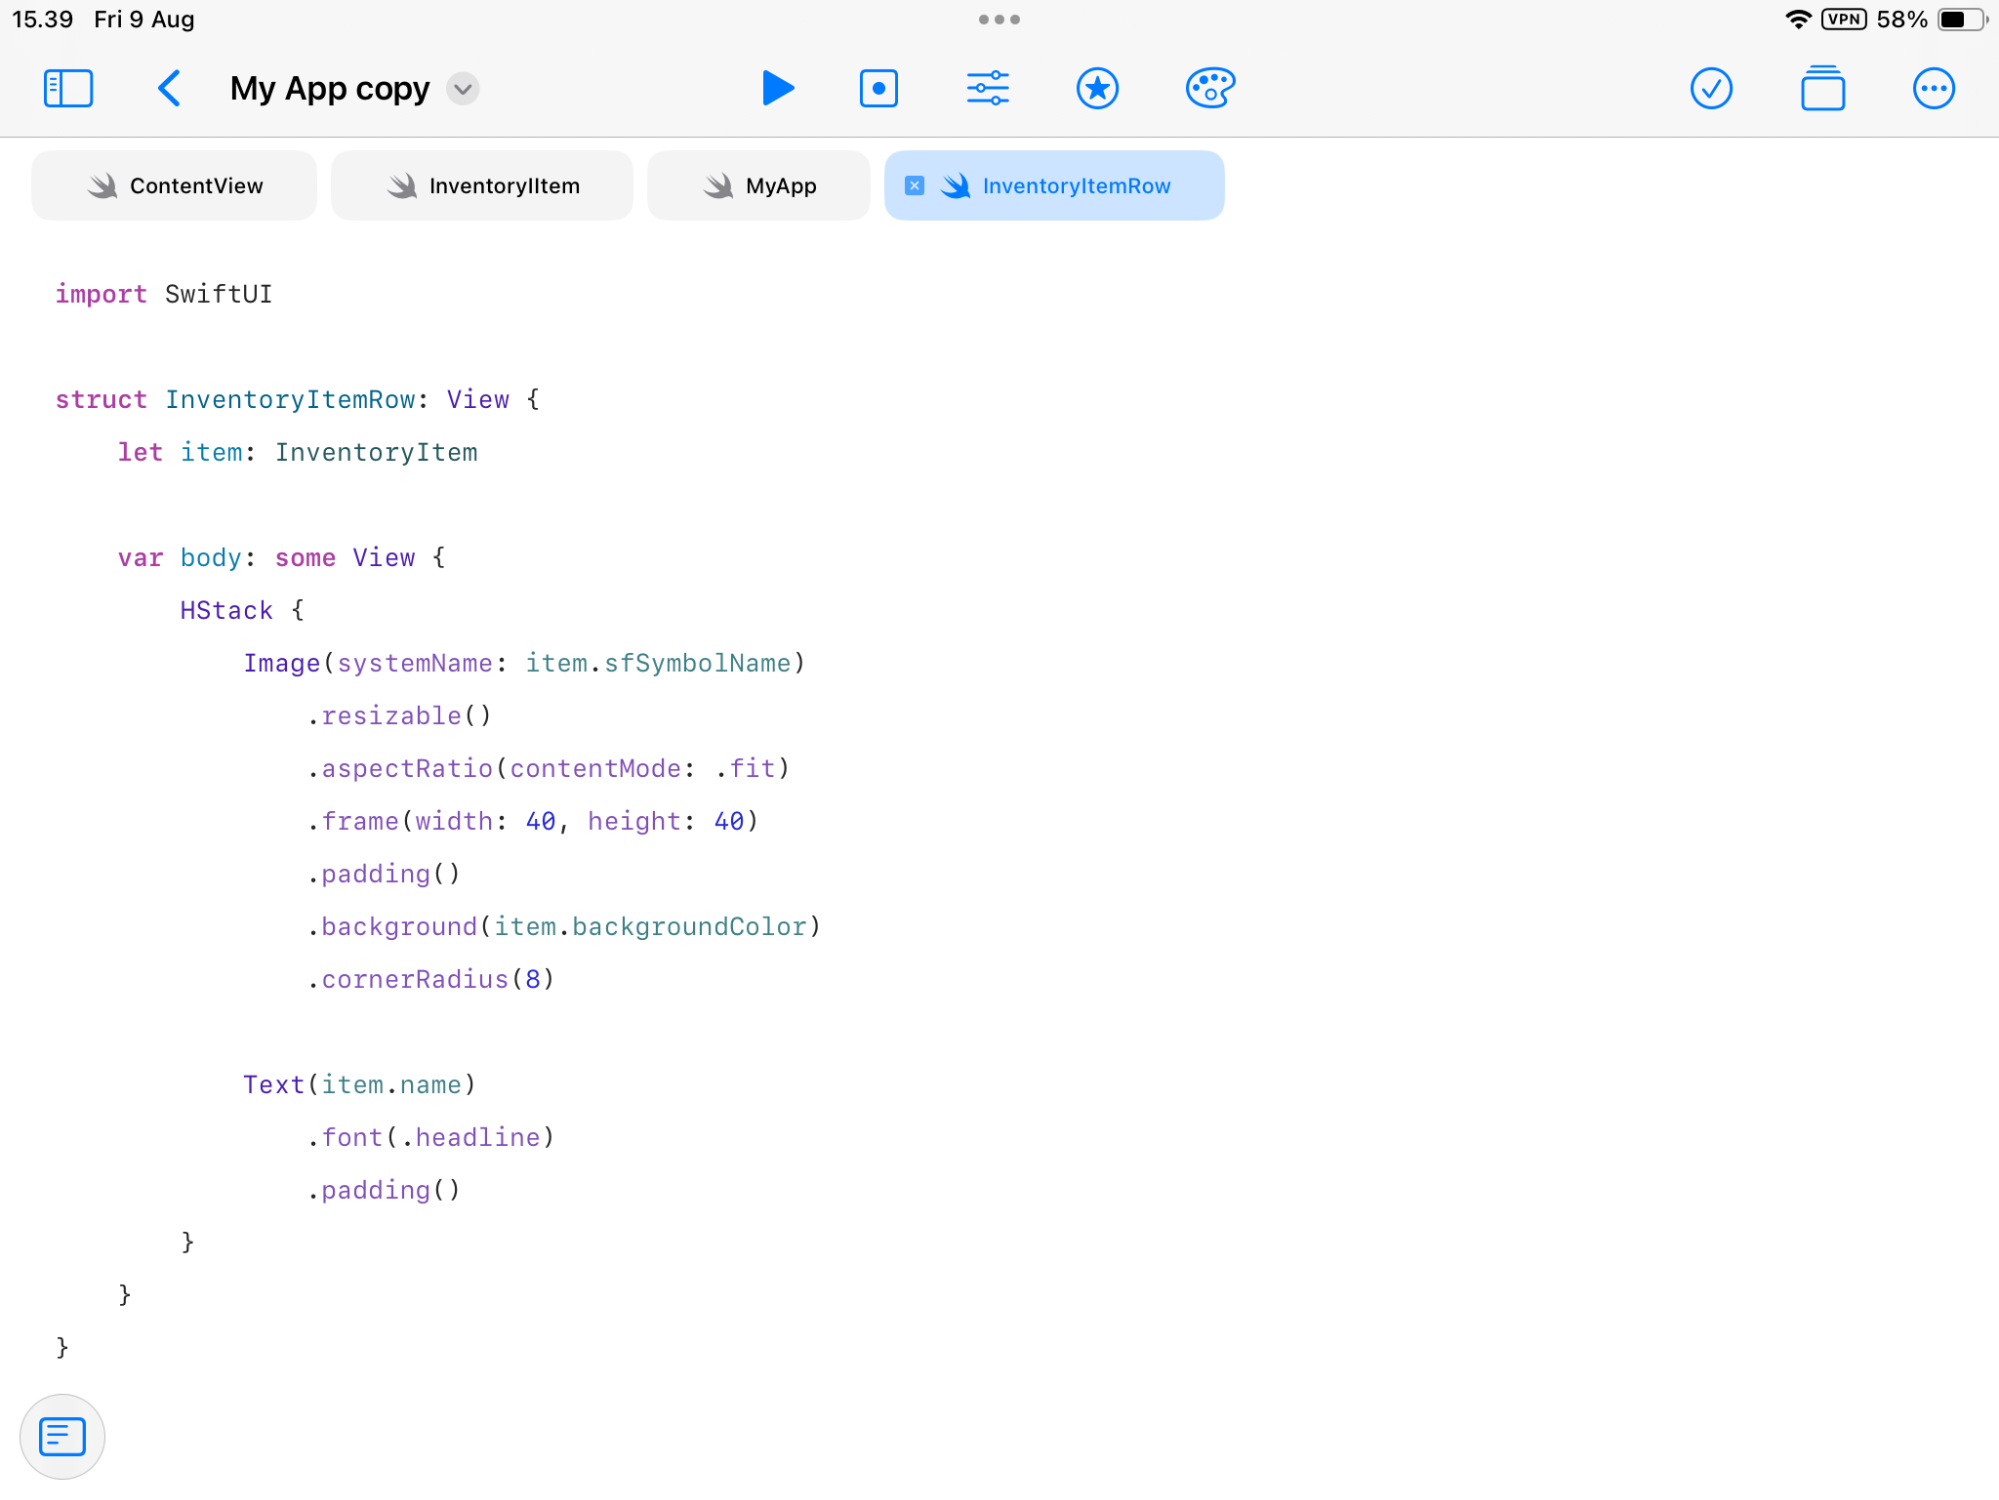The image size is (1999, 1500).
Task: Open the status bar ellipsis menu
Action: [999, 18]
